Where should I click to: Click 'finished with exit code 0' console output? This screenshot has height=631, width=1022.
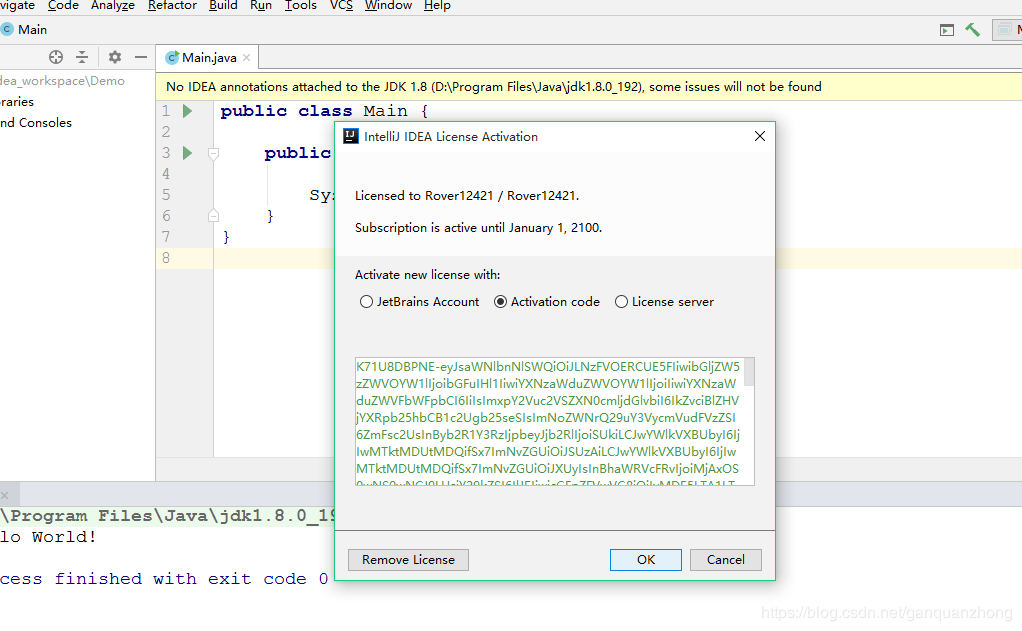tap(192, 579)
